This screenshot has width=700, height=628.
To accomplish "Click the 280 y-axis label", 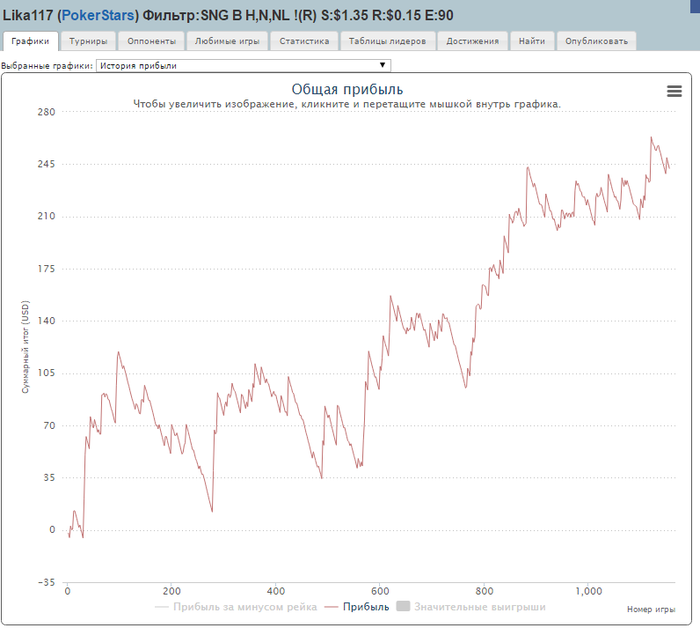I will (46, 112).
